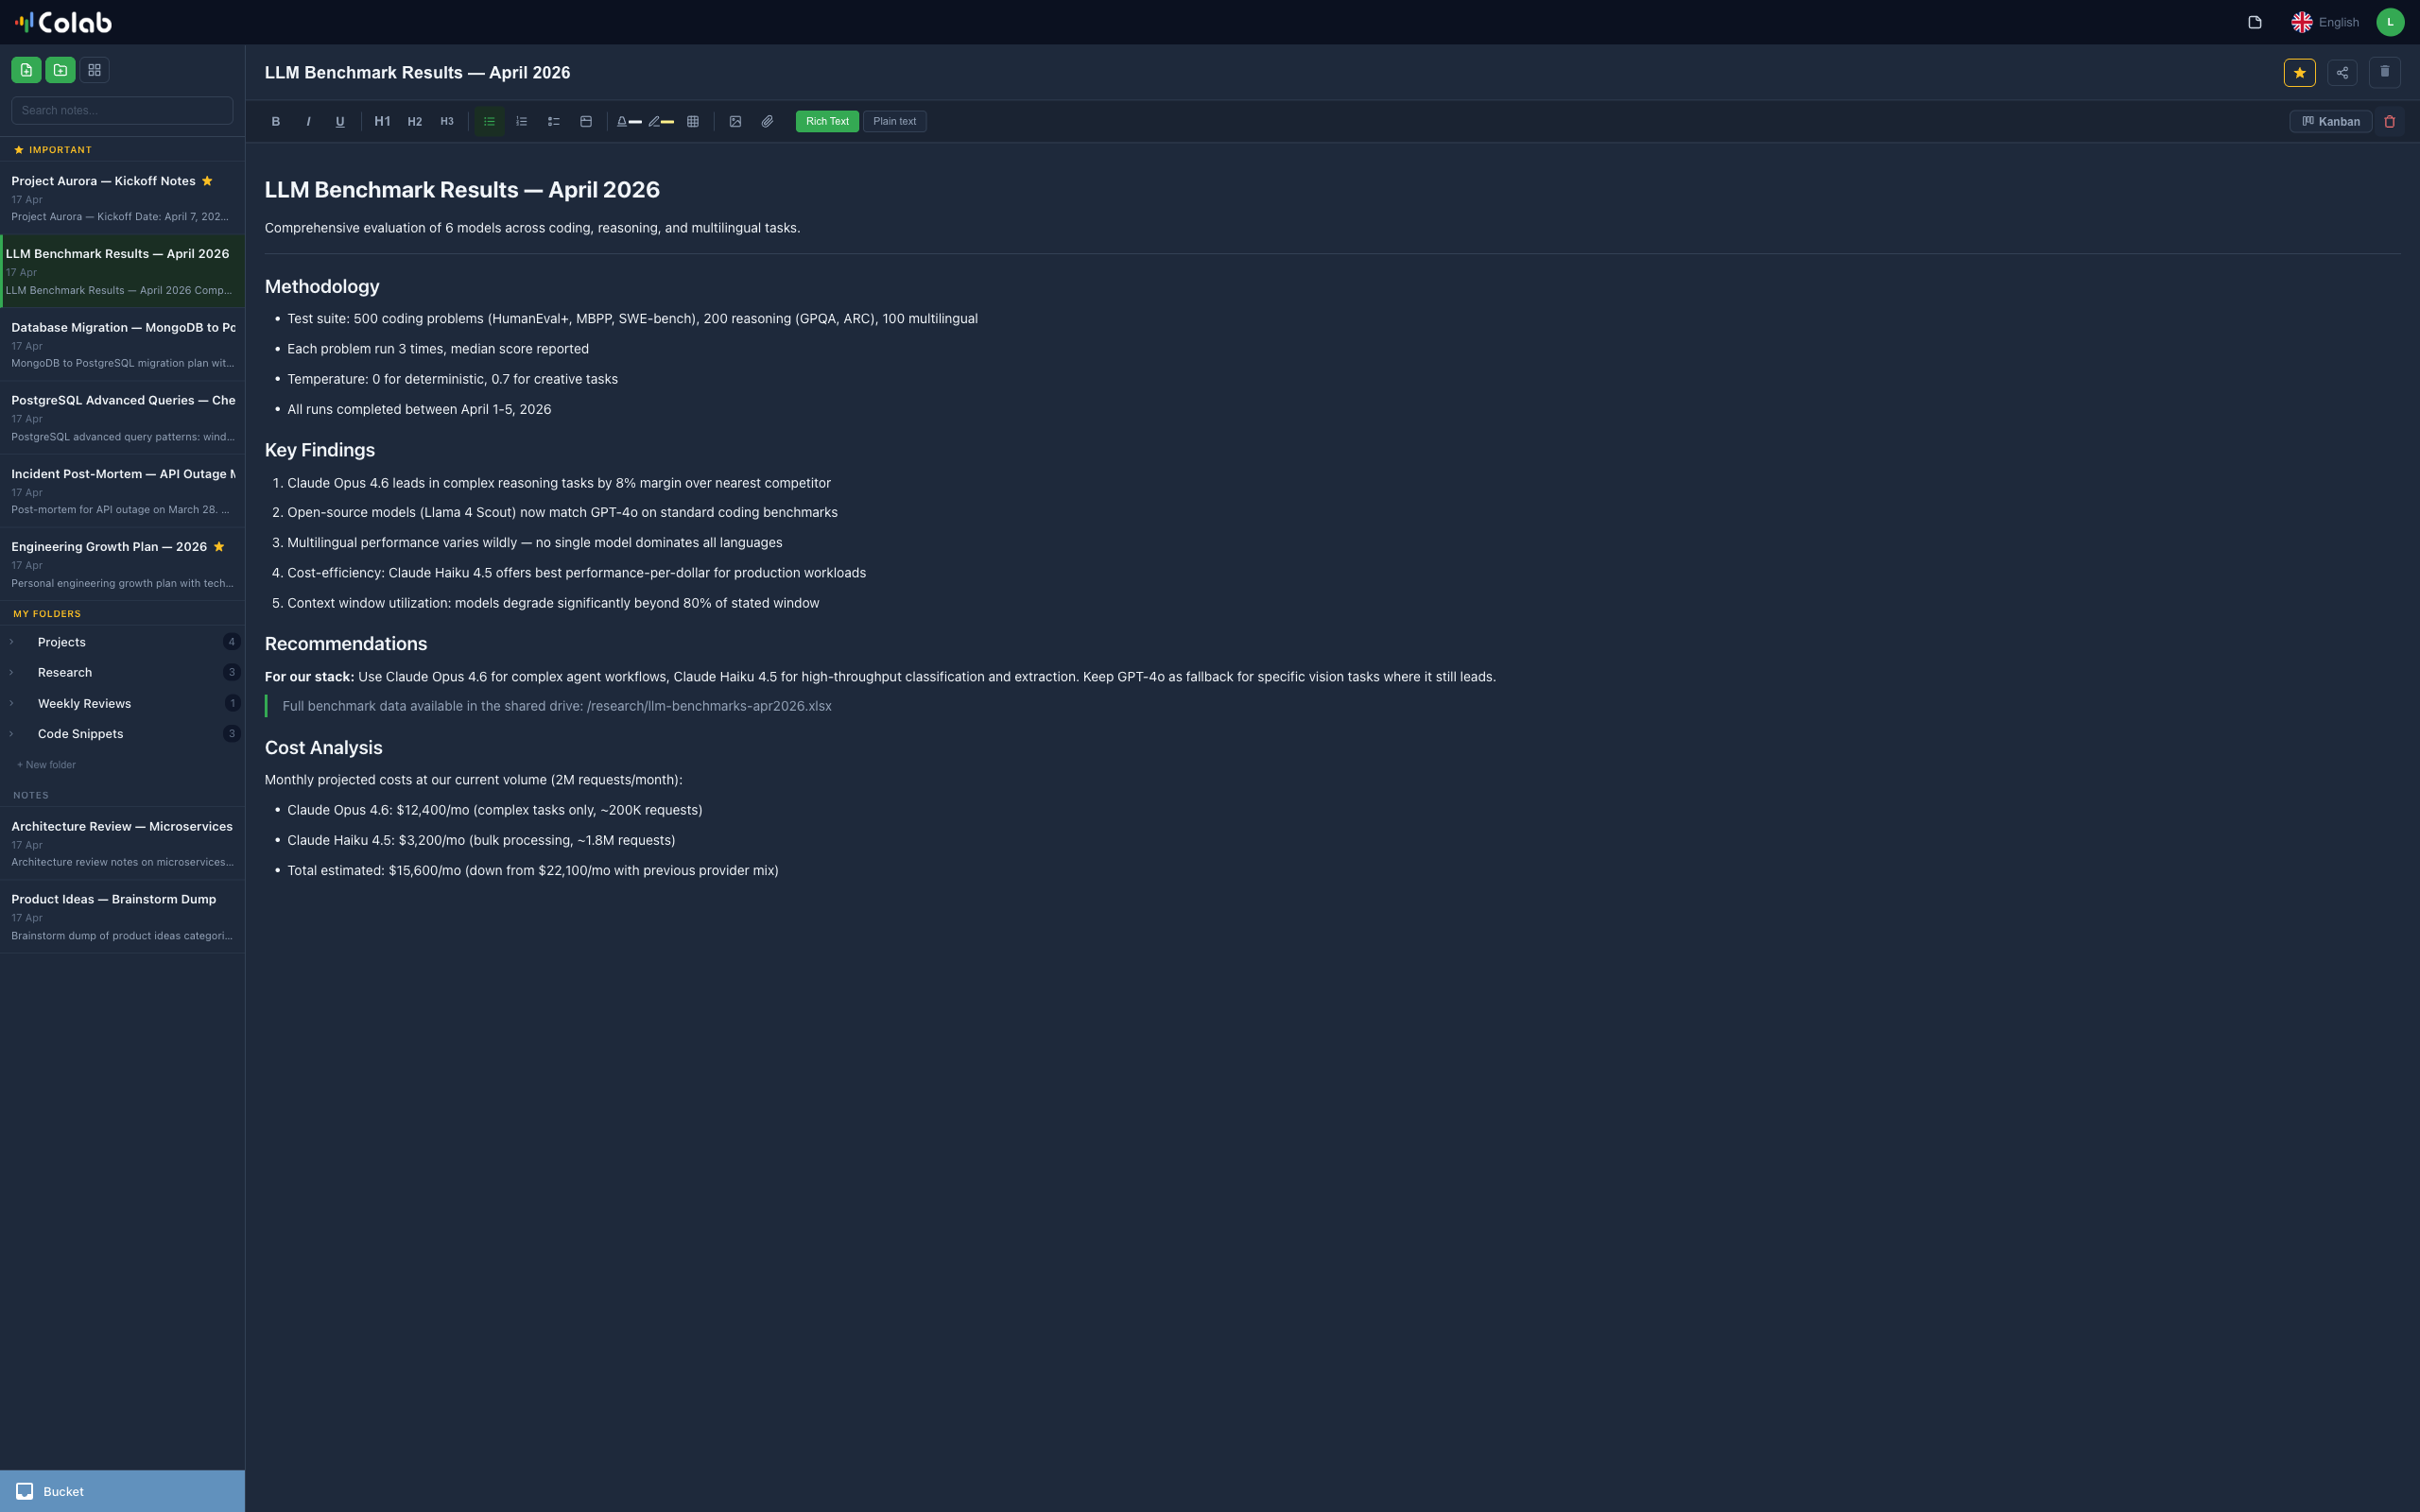
Task: Select the LLM Benchmark Results note in the sidebar
Action: (122, 271)
